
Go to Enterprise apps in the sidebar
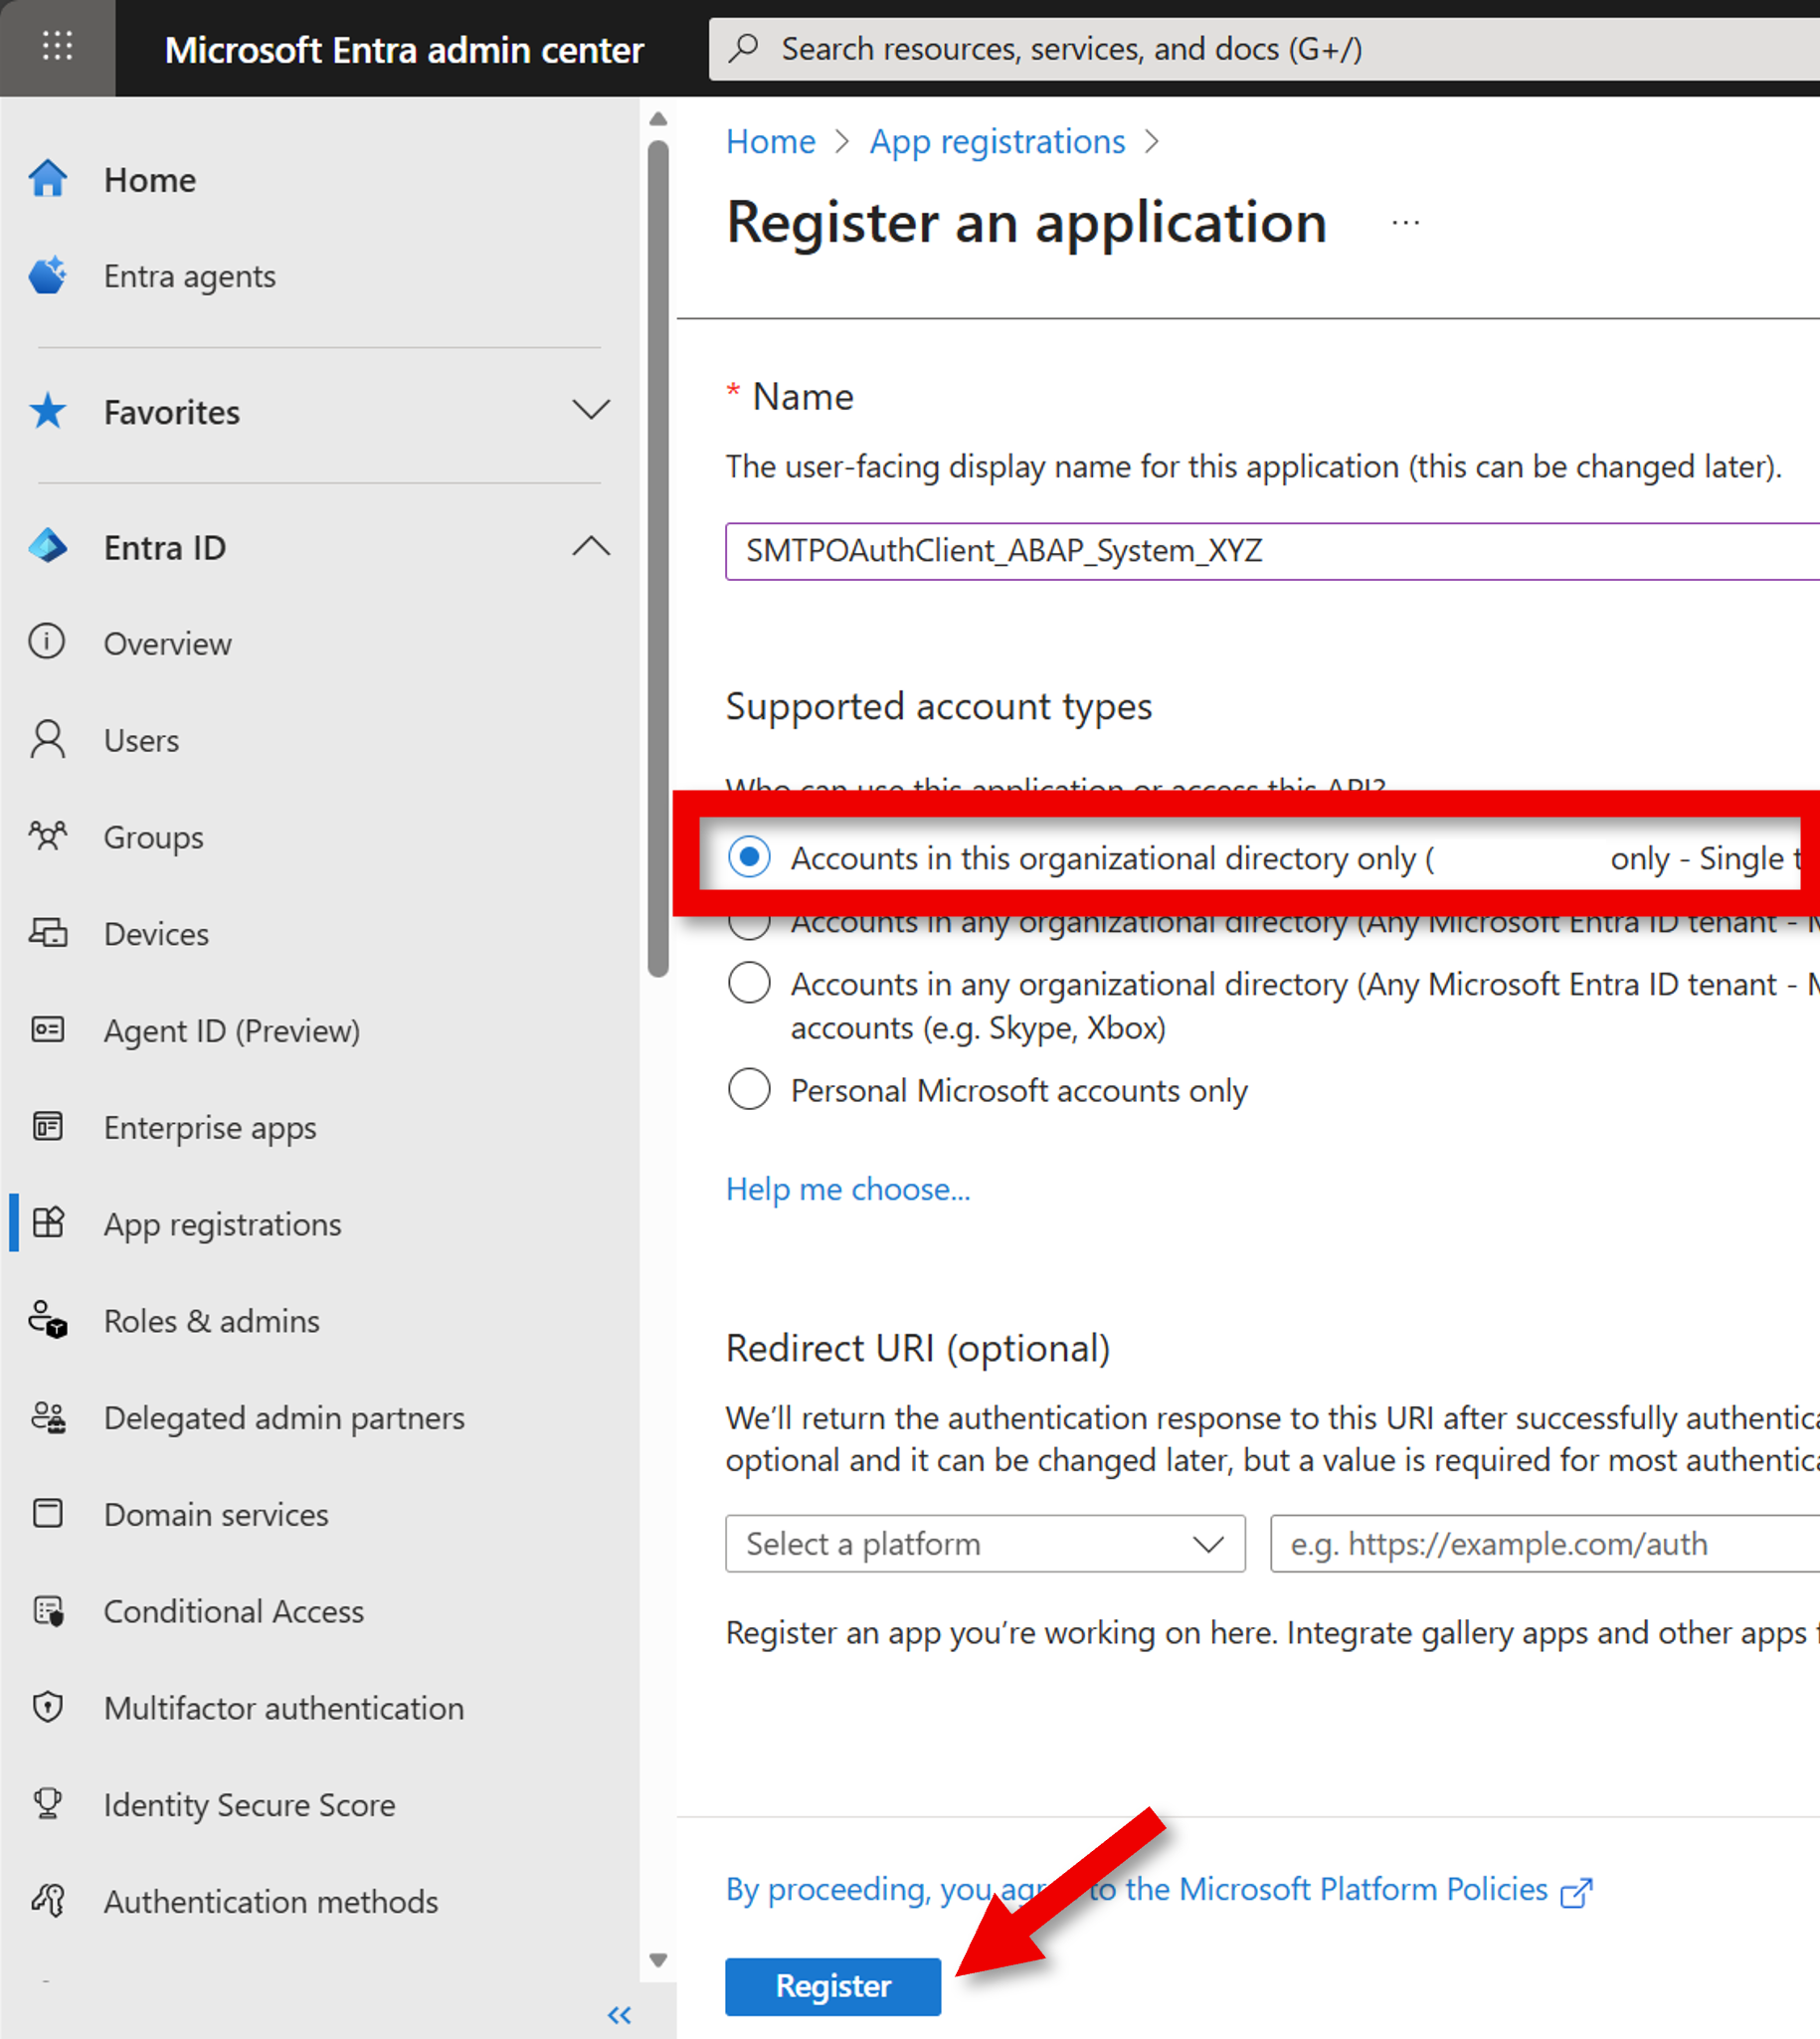(x=210, y=1127)
